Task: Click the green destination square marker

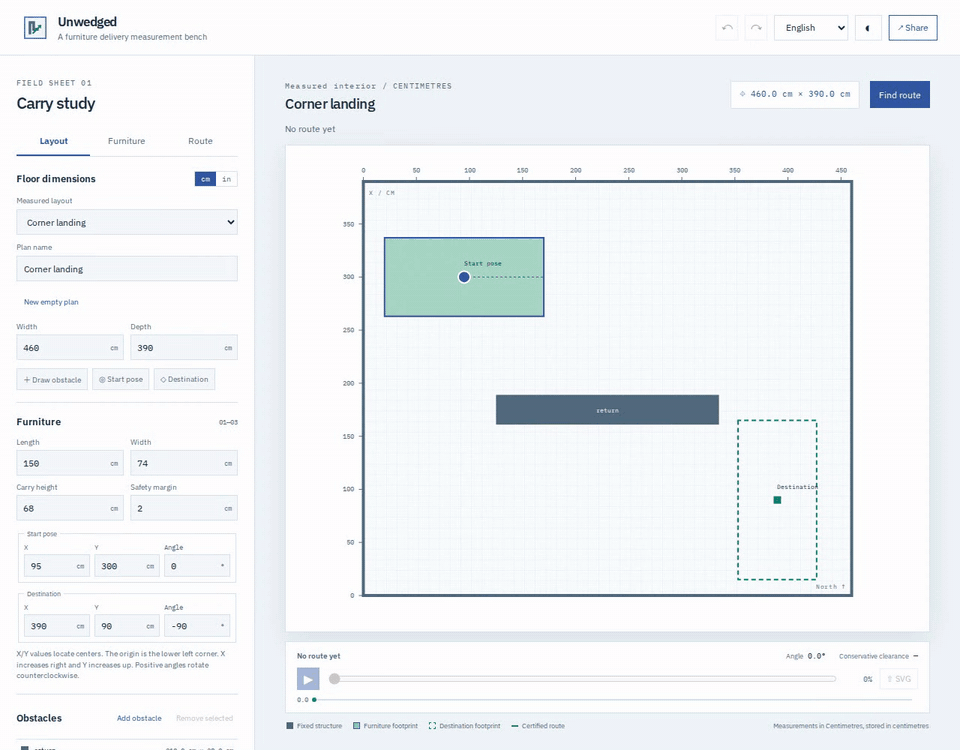Action: point(777,500)
